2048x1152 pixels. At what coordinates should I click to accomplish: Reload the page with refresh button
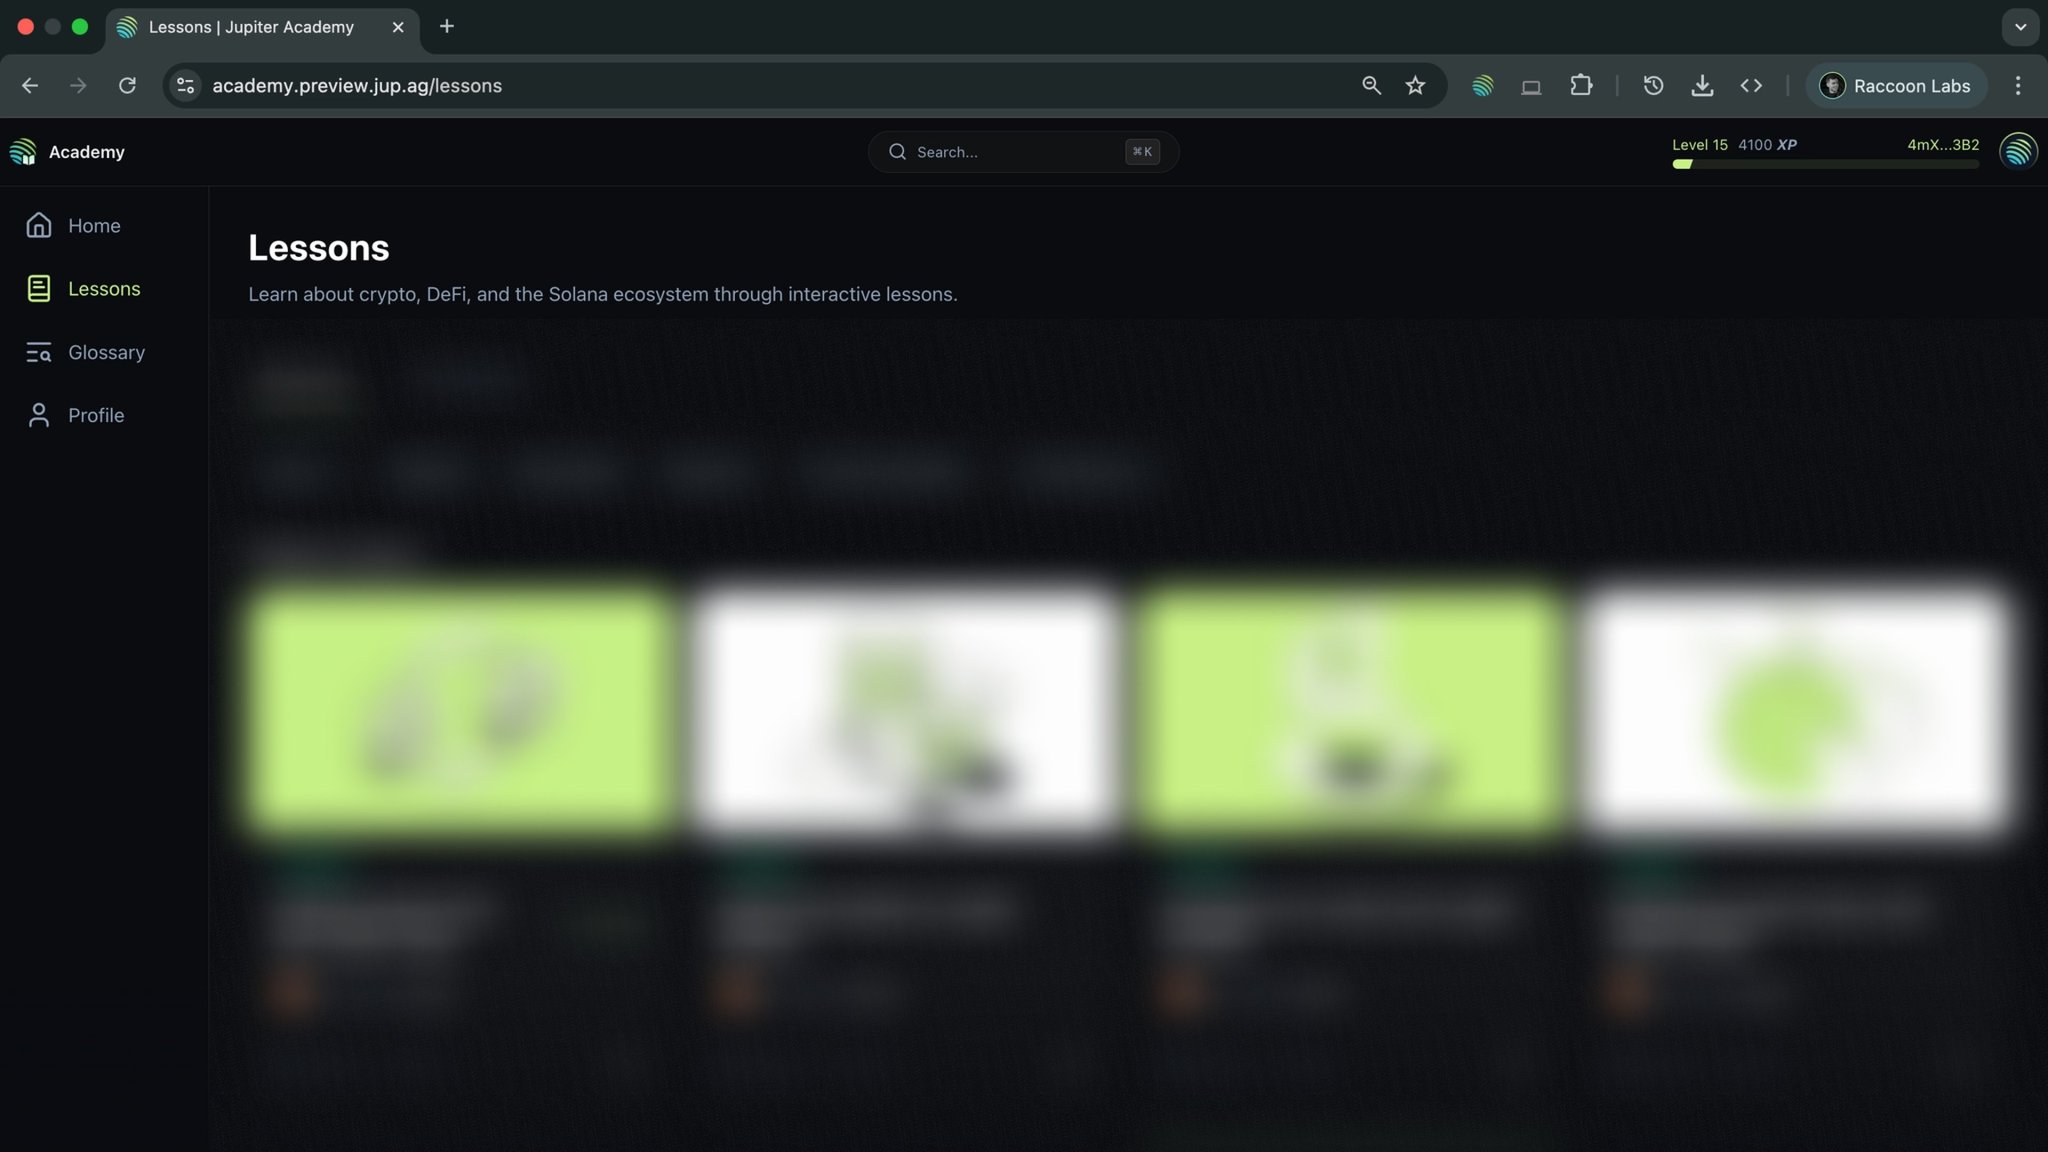coord(127,86)
